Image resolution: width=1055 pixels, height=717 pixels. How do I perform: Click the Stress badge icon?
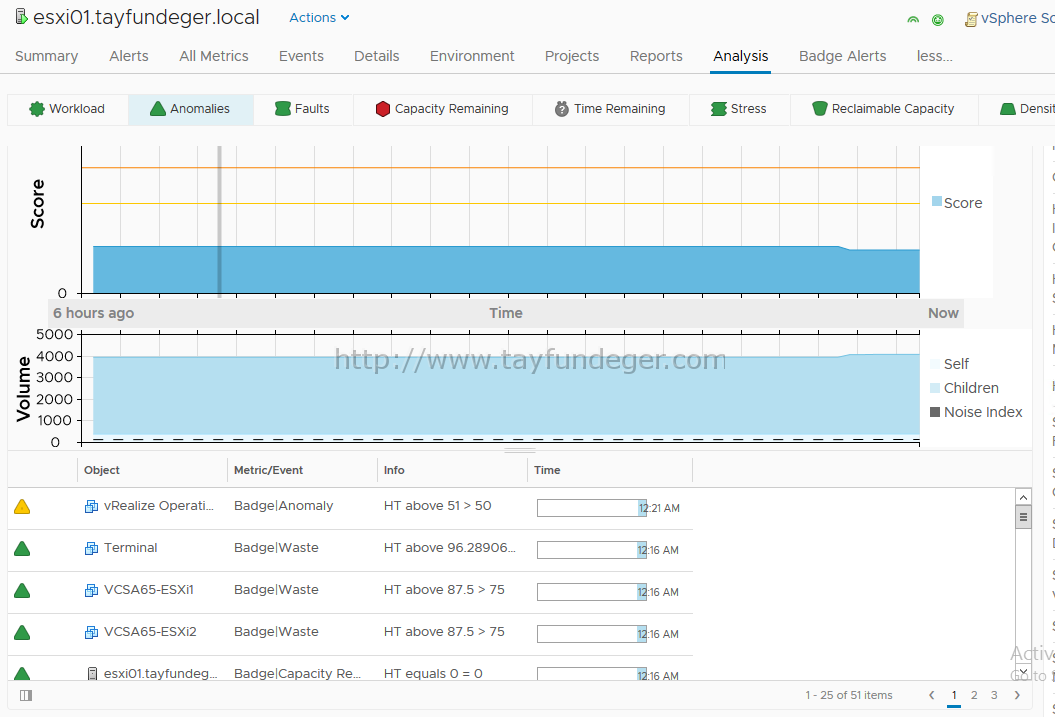point(719,109)
